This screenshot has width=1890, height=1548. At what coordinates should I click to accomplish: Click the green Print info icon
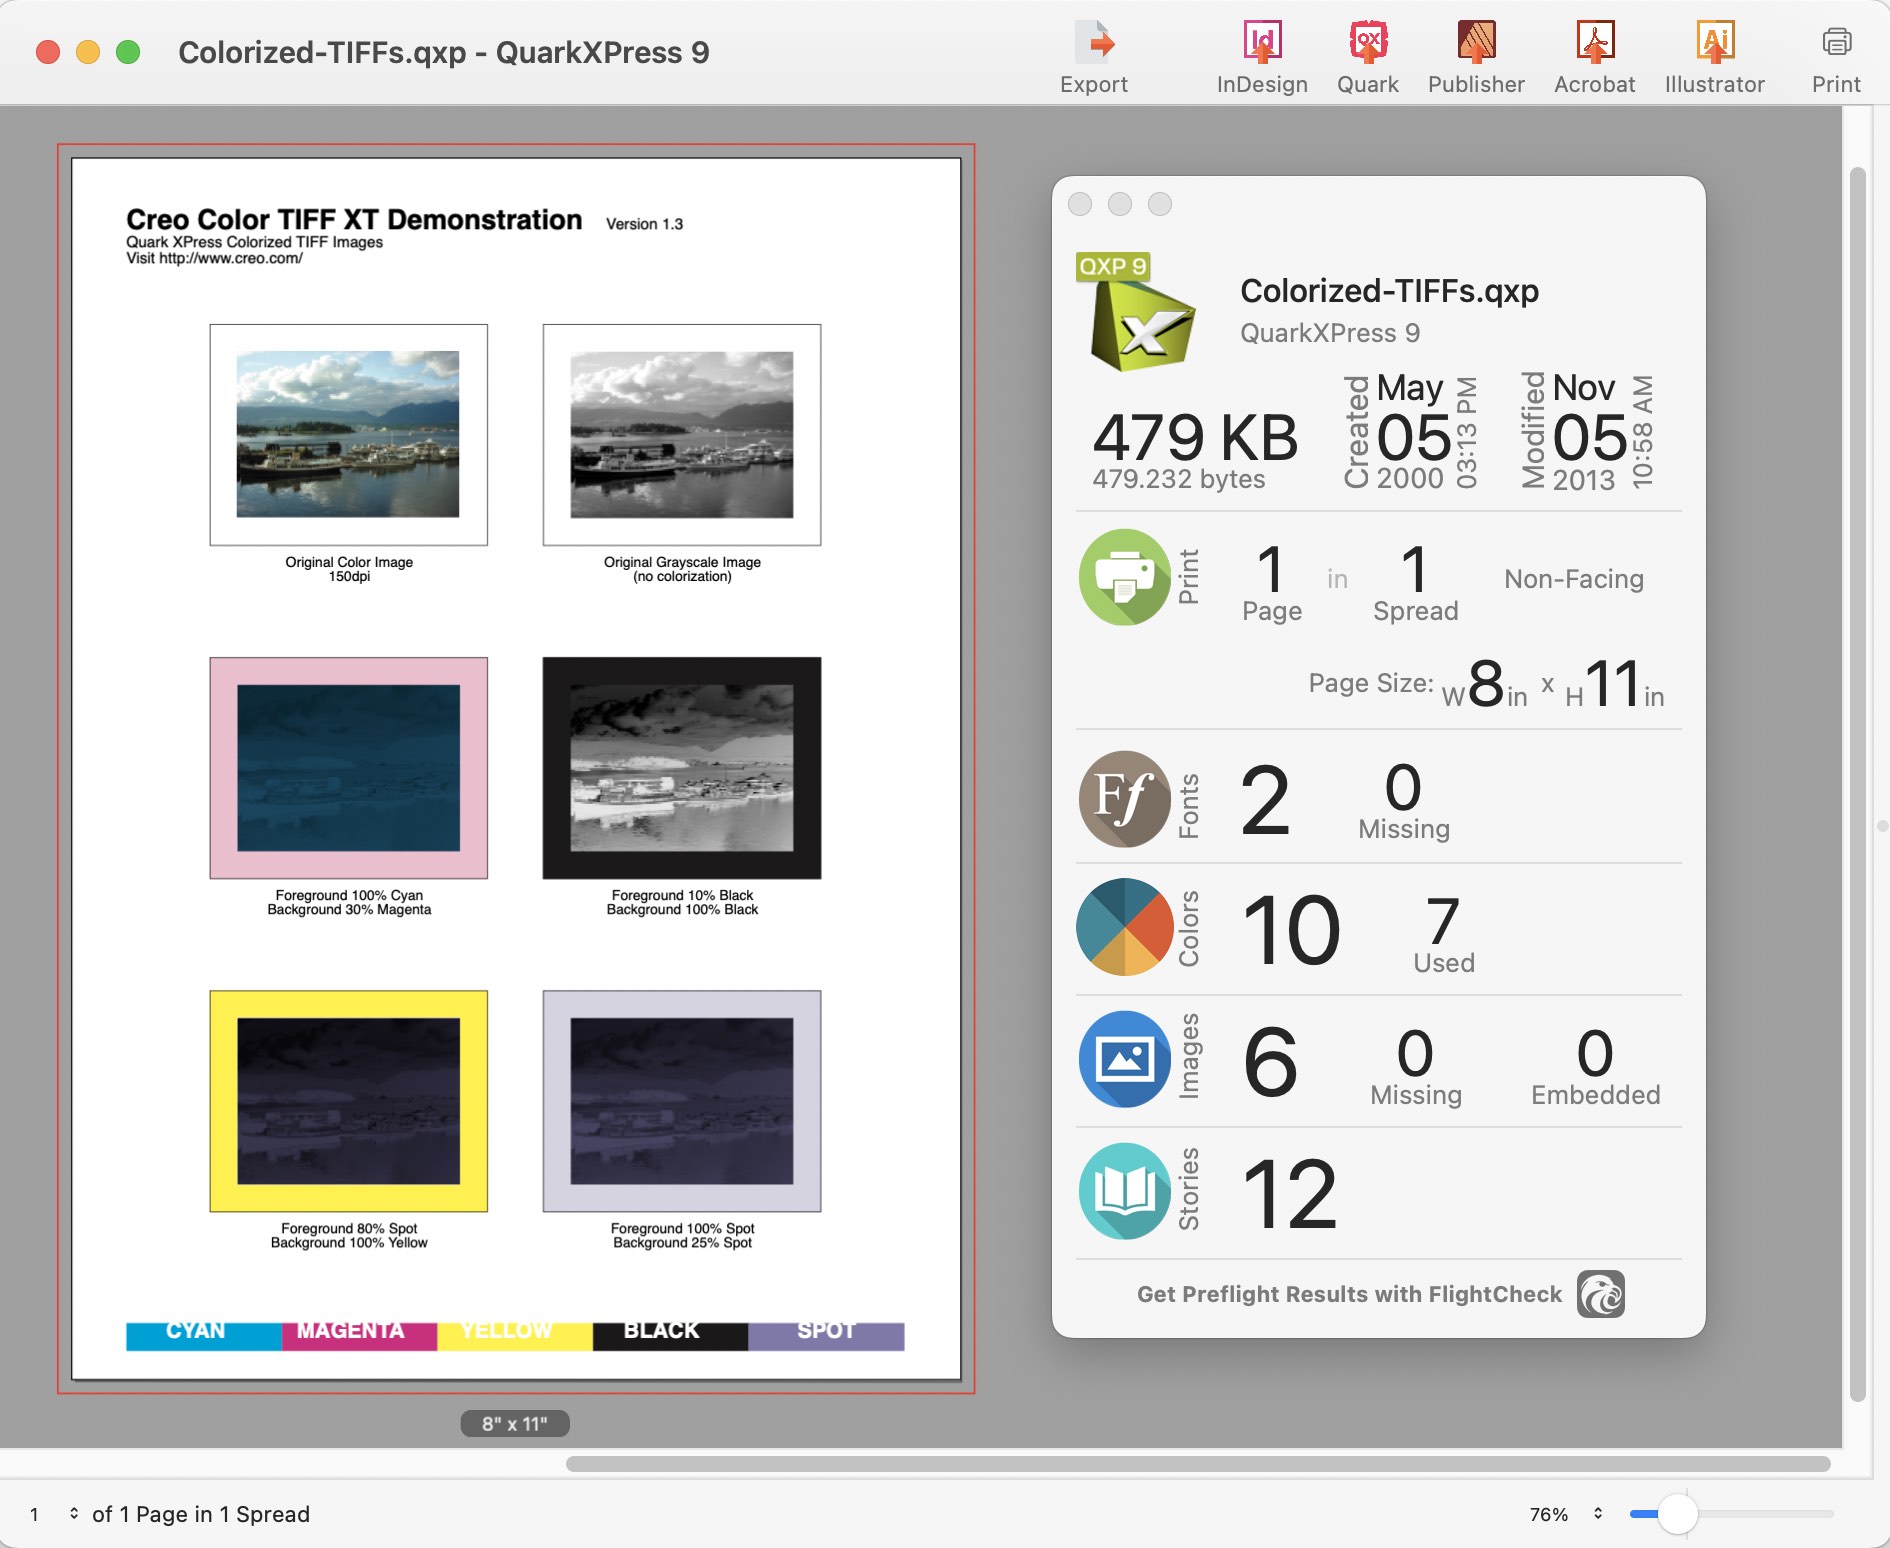1125,577
